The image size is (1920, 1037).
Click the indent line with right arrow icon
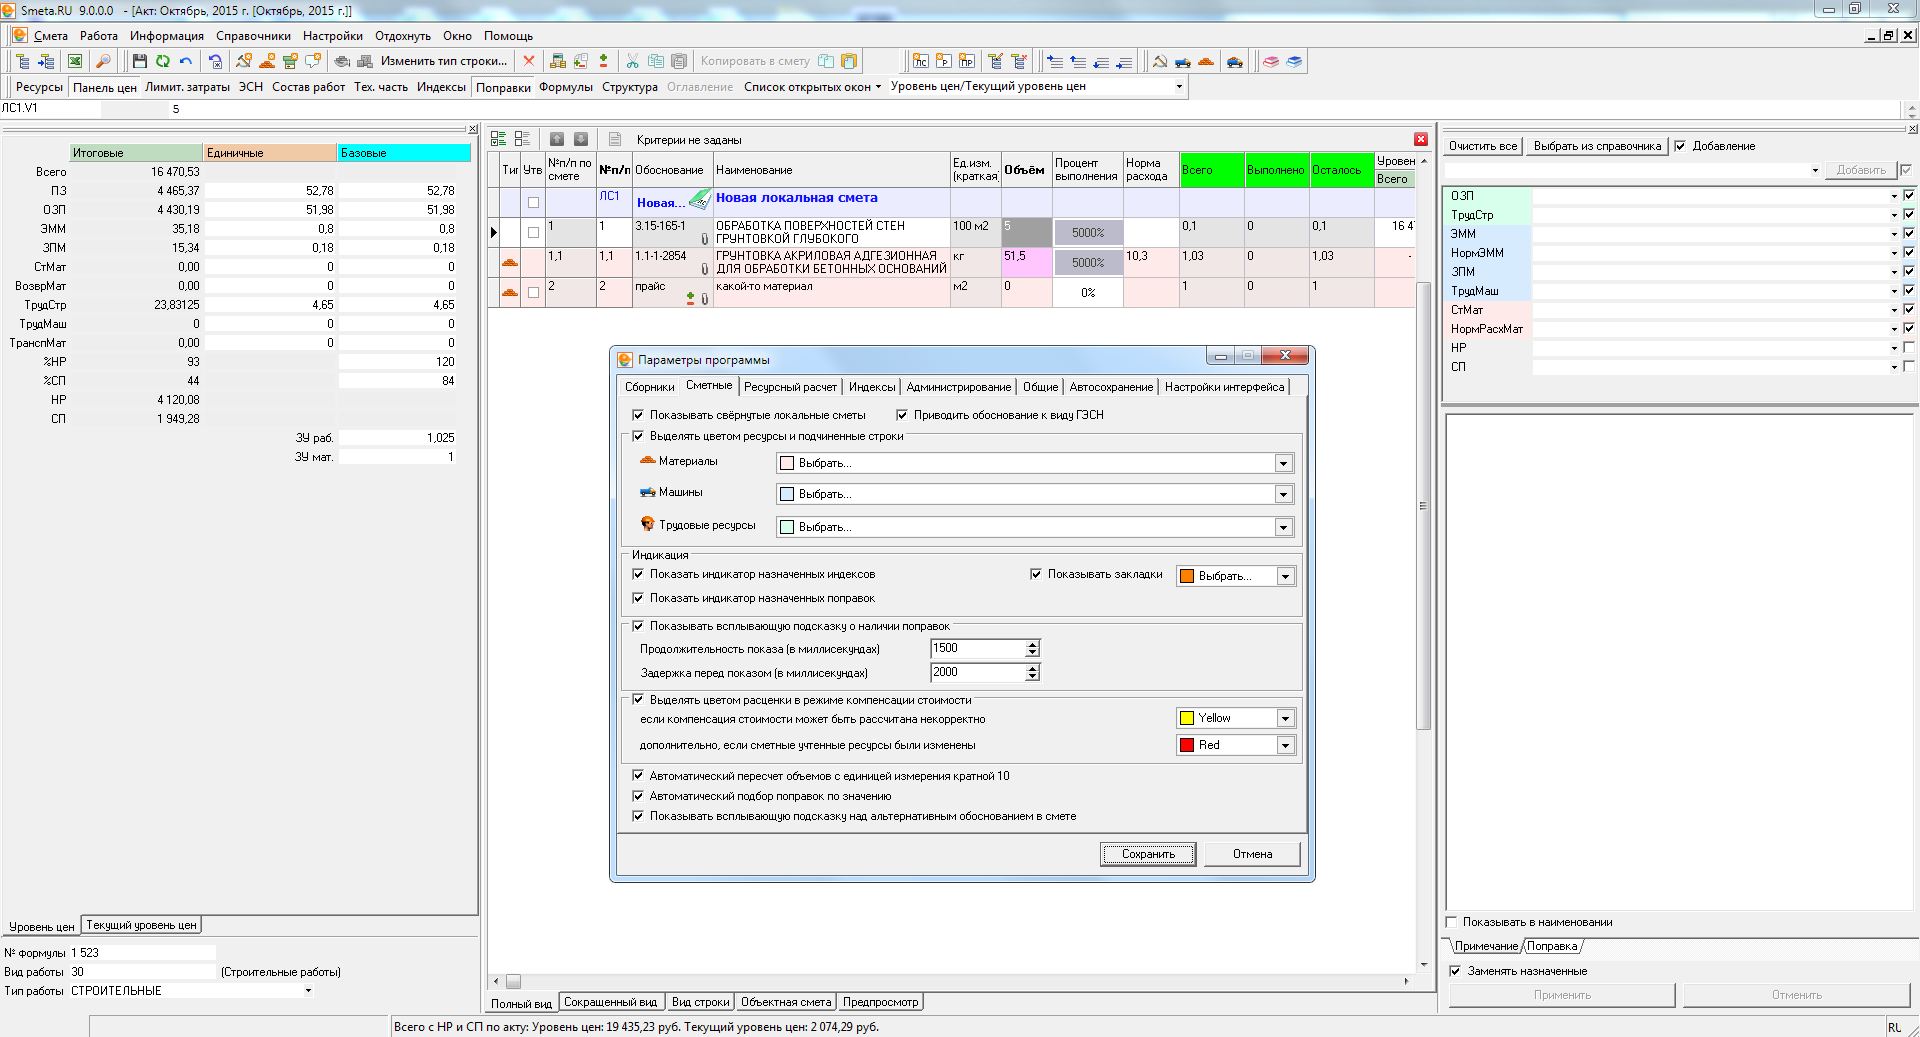(1055, 61)
